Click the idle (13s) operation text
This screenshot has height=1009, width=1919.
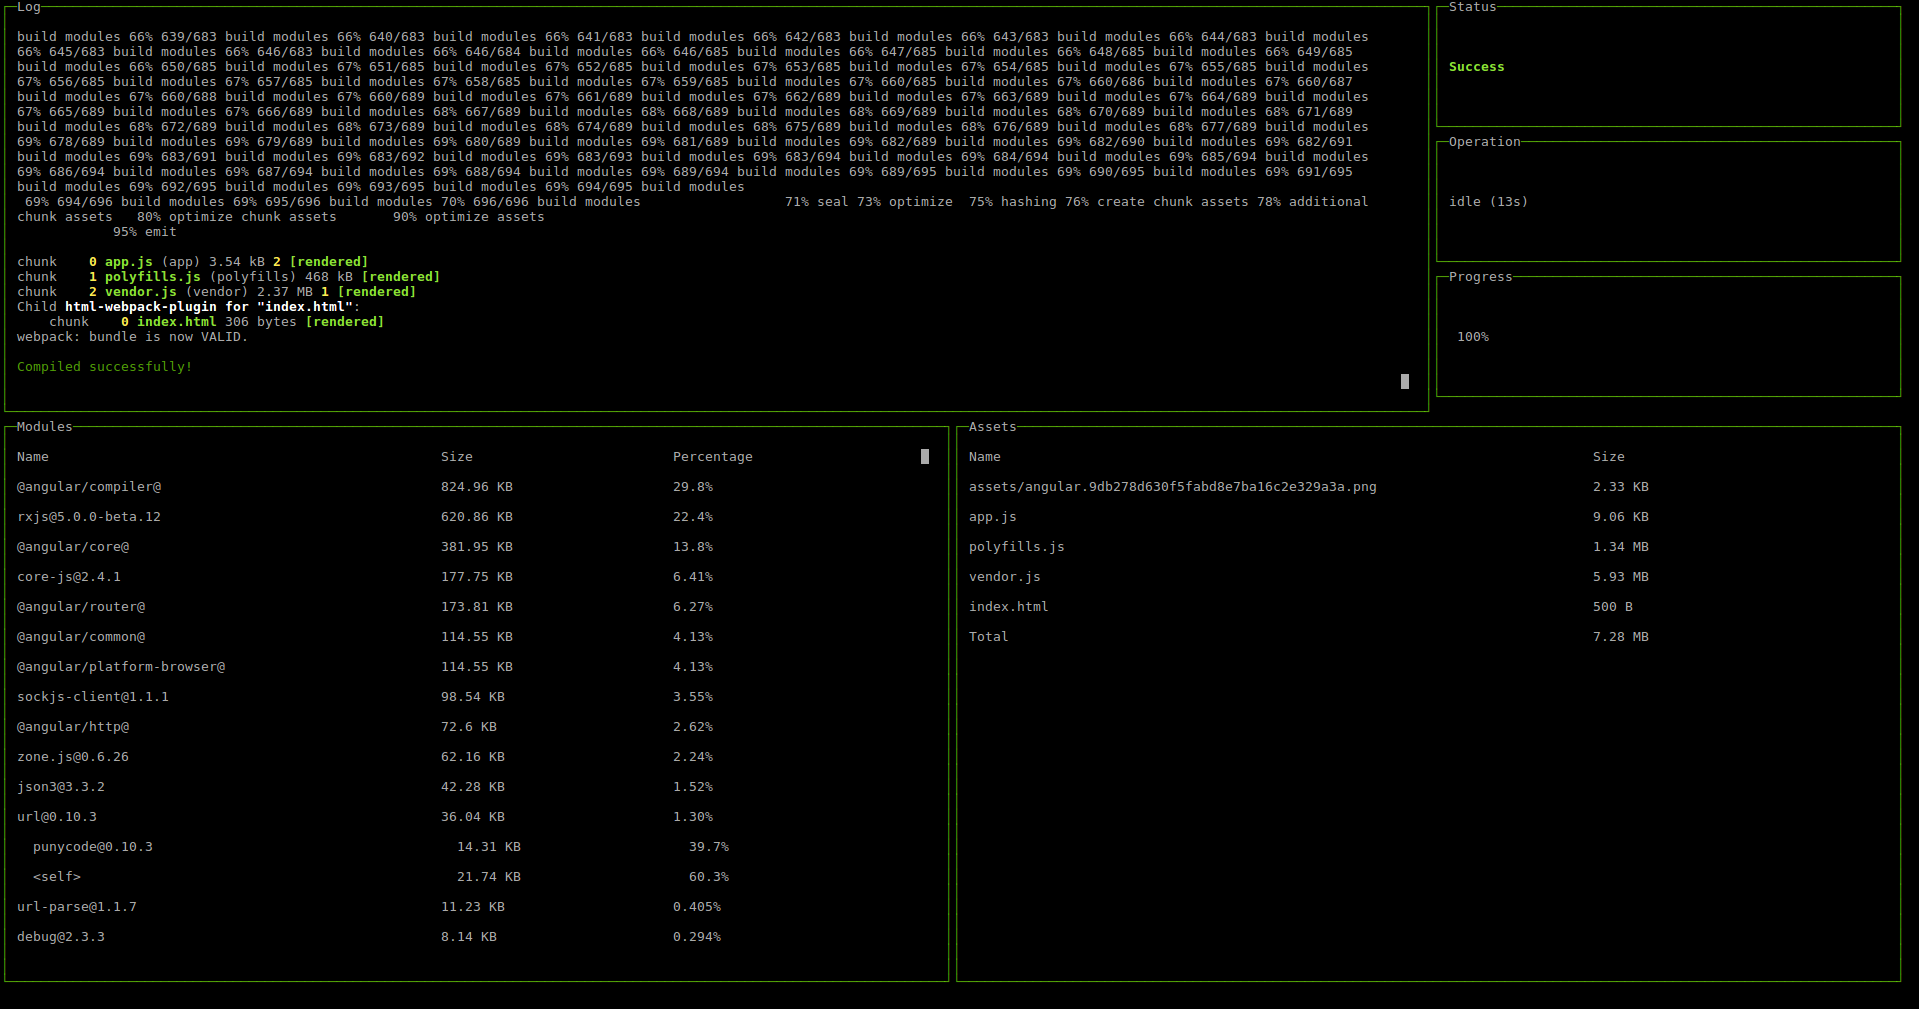pos(1489,202)
